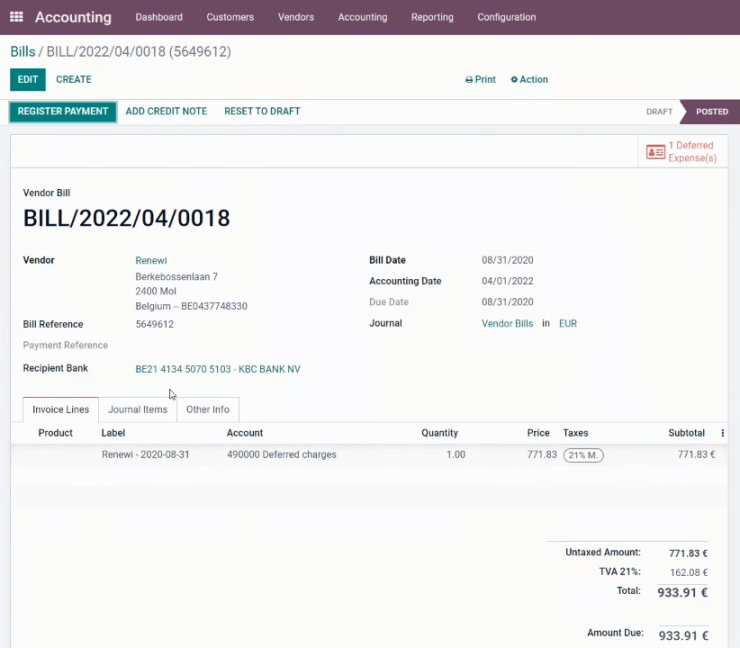The image size is (740, 648).
Task: Open Vendor Bills journal link
Action: coord(507,324)
